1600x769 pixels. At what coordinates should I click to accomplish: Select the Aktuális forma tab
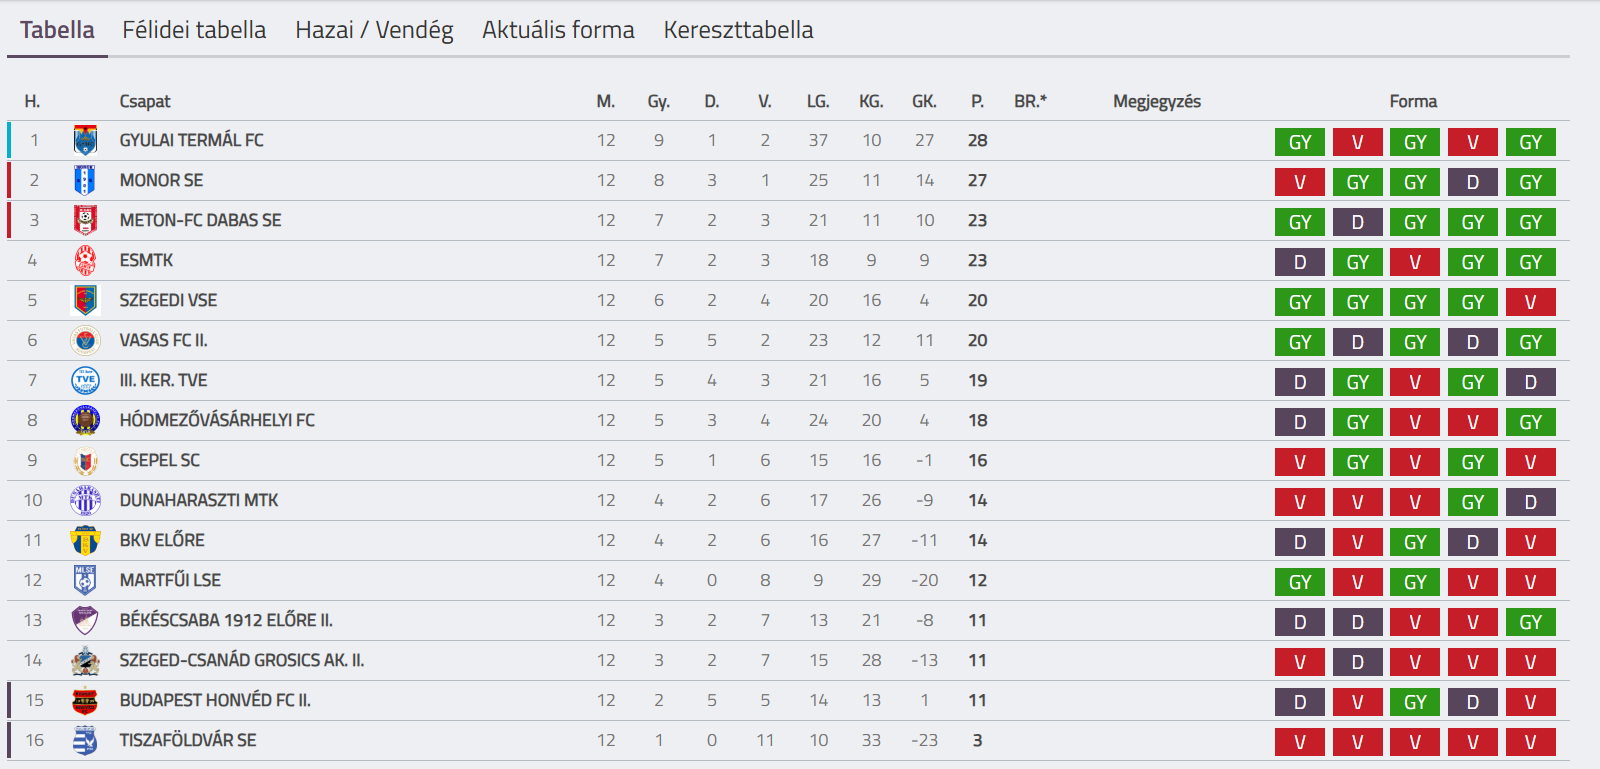(x=558, y=30)
